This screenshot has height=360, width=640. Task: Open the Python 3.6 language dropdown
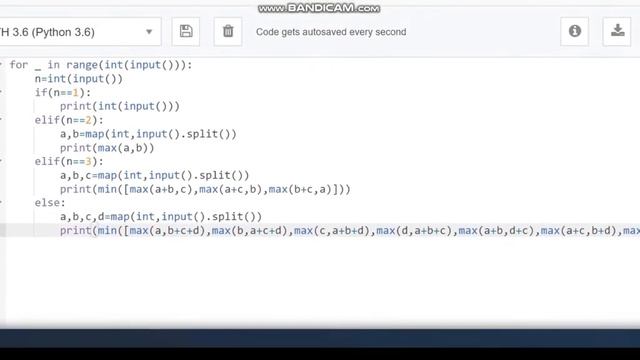[80, 32]
